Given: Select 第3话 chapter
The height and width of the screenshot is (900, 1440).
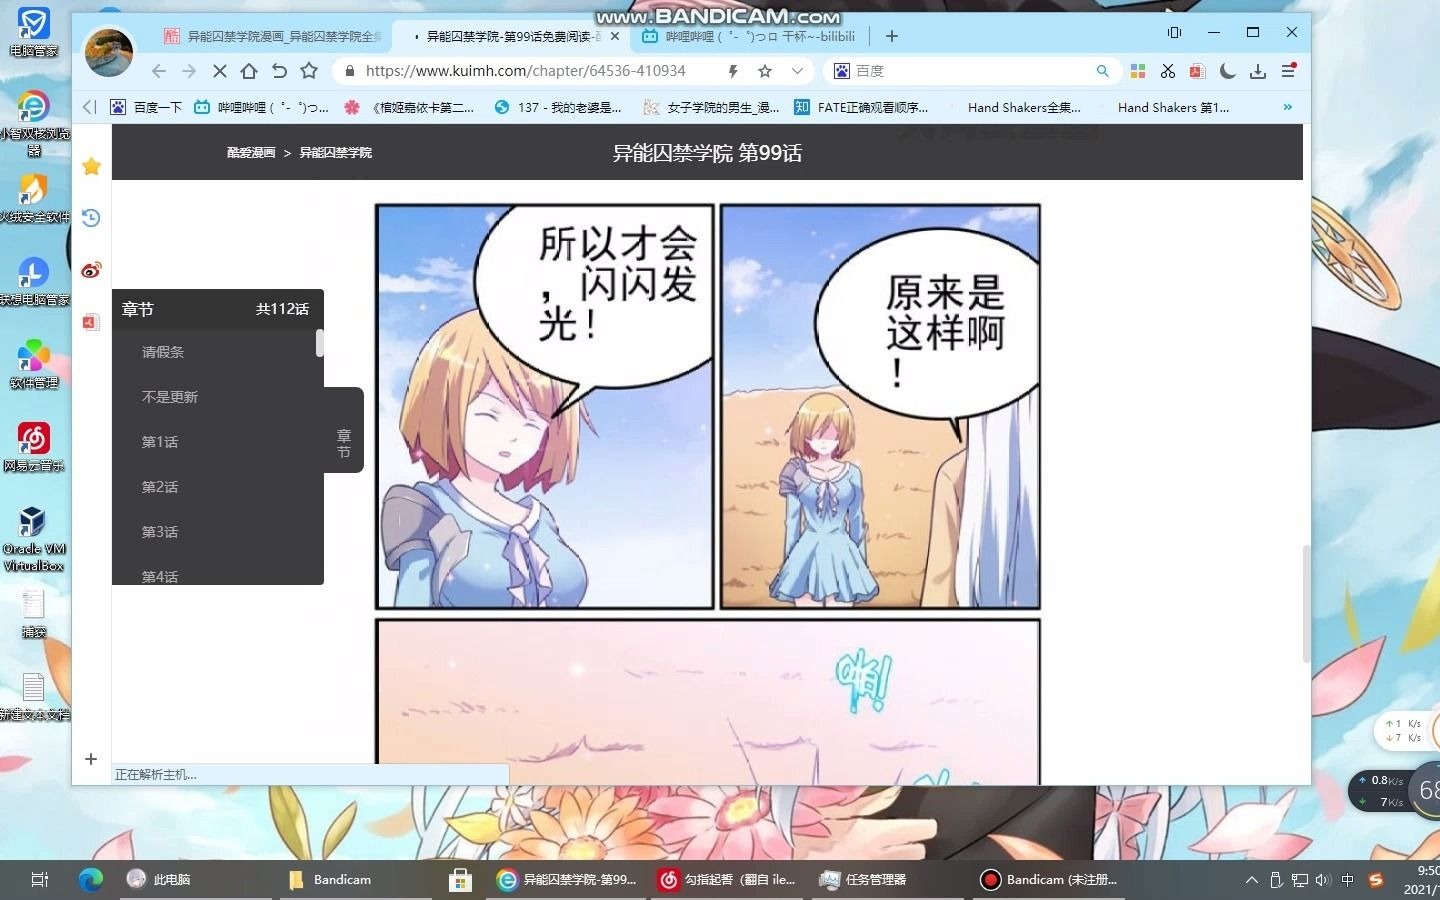Looking at the screenshot, I should (160, 532).
